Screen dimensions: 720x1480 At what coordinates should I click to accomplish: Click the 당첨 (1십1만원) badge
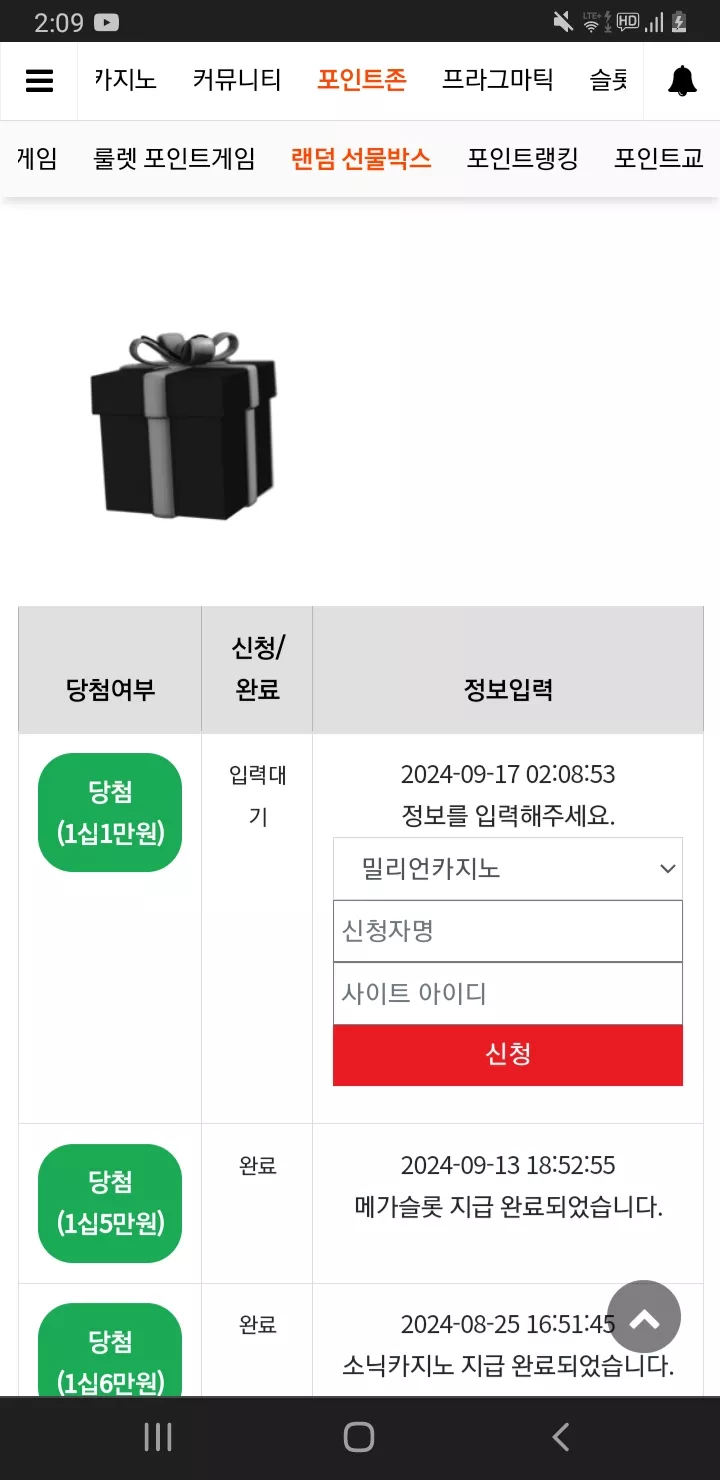110,812
